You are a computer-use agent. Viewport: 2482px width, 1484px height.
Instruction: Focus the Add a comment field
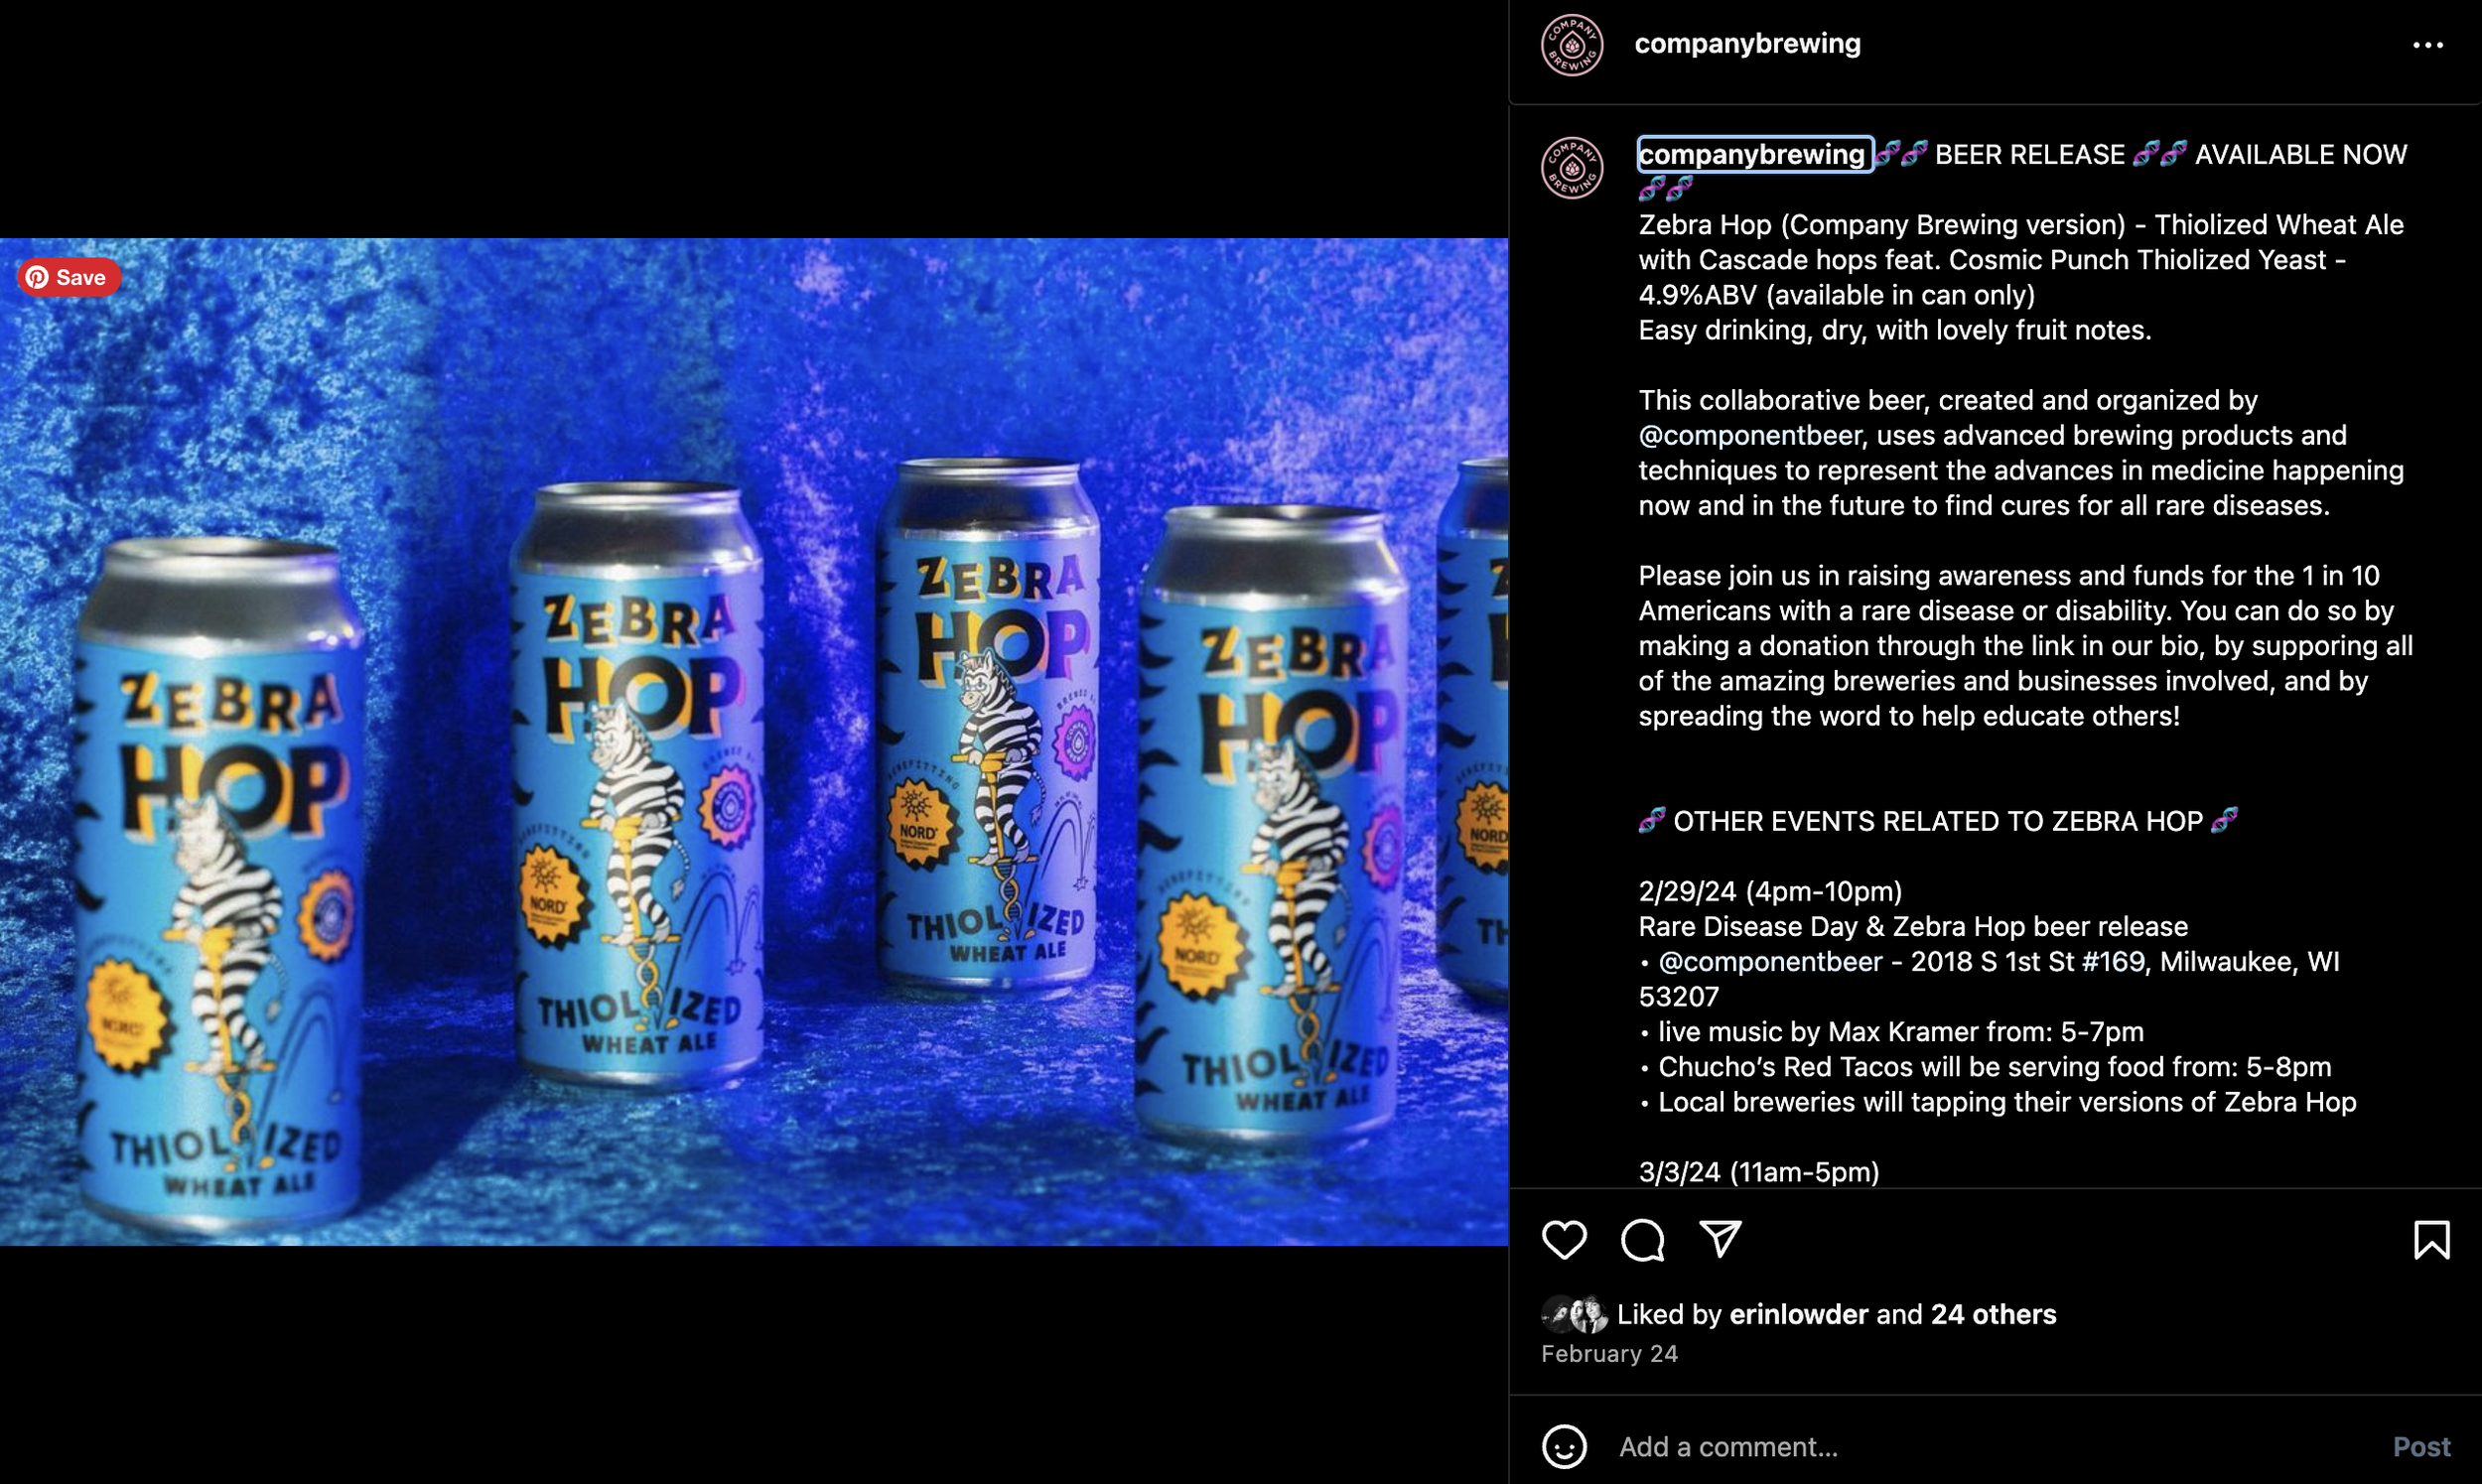point(1990,1446)
